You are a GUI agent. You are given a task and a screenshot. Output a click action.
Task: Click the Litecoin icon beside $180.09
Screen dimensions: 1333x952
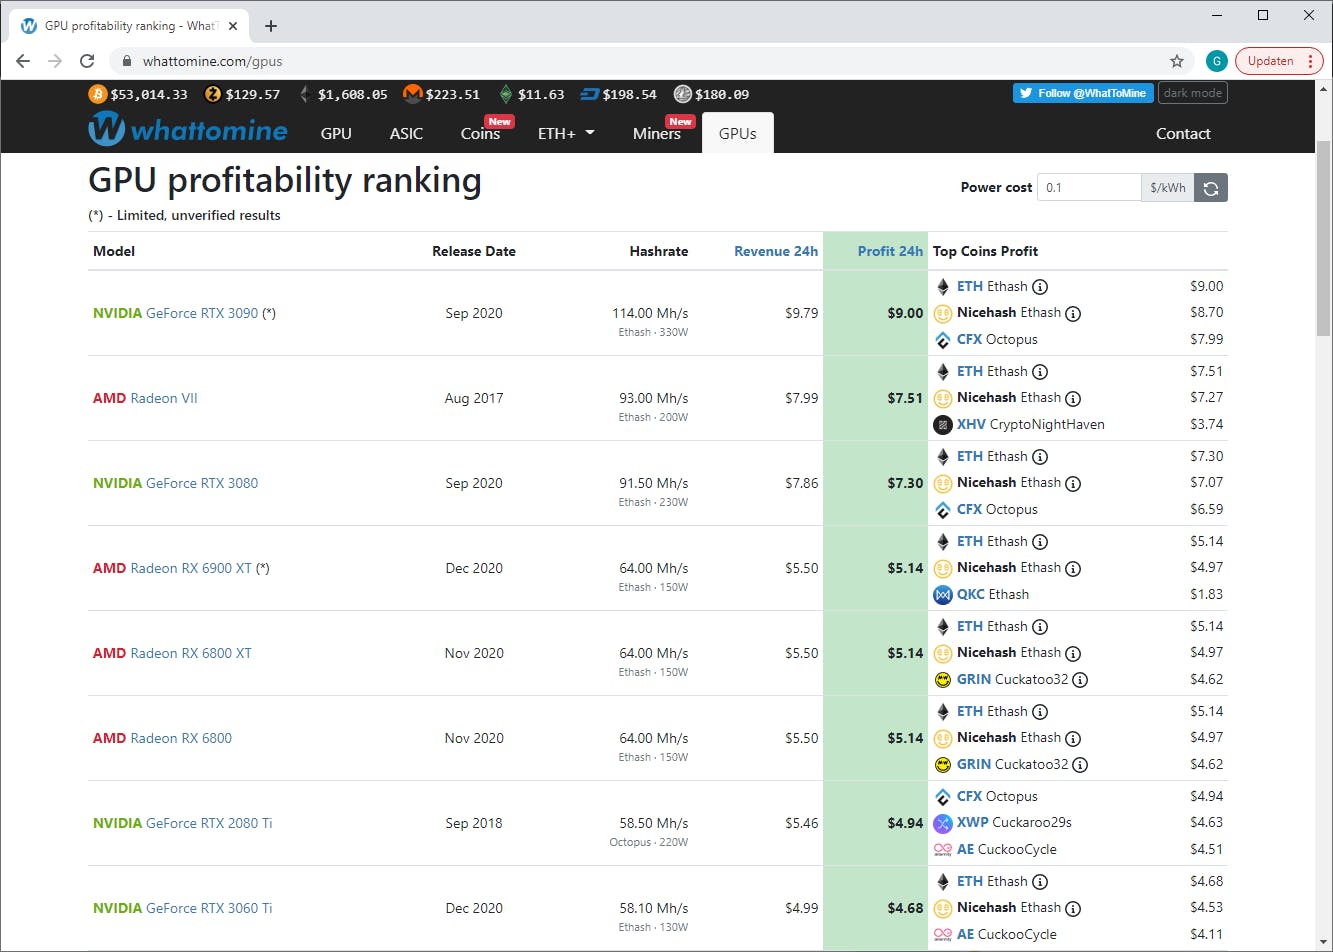pyautogui.click(x=683, y=94)
